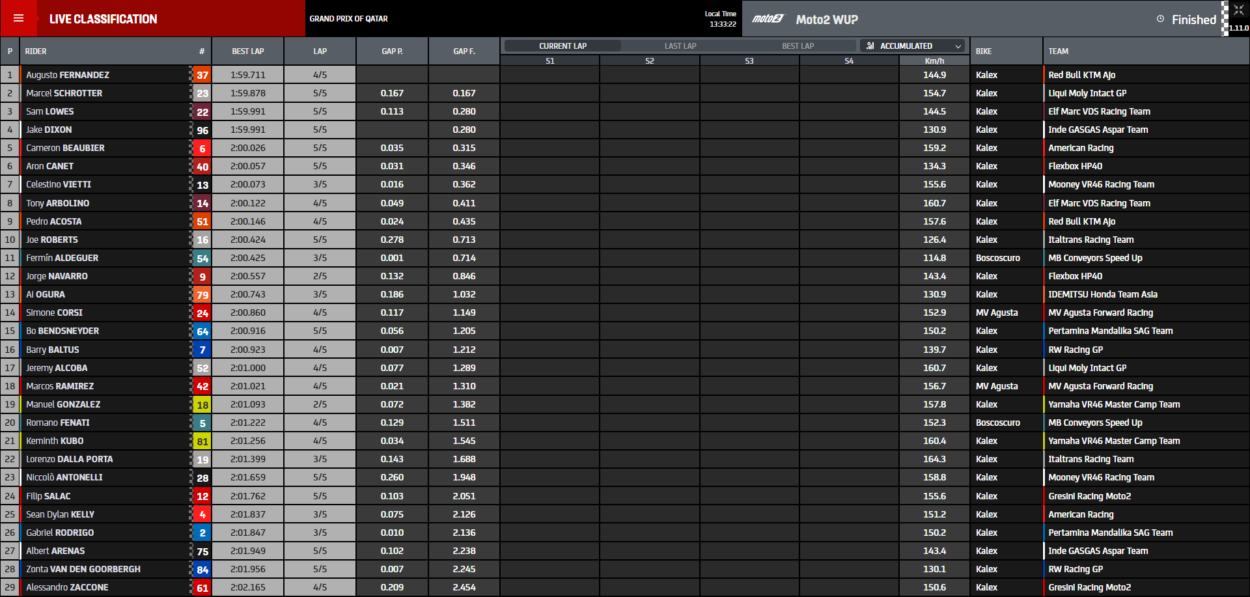The image size is (1250, 597).
Task: Select rider Alessandro ZACCONE
Action: point(67,587)
